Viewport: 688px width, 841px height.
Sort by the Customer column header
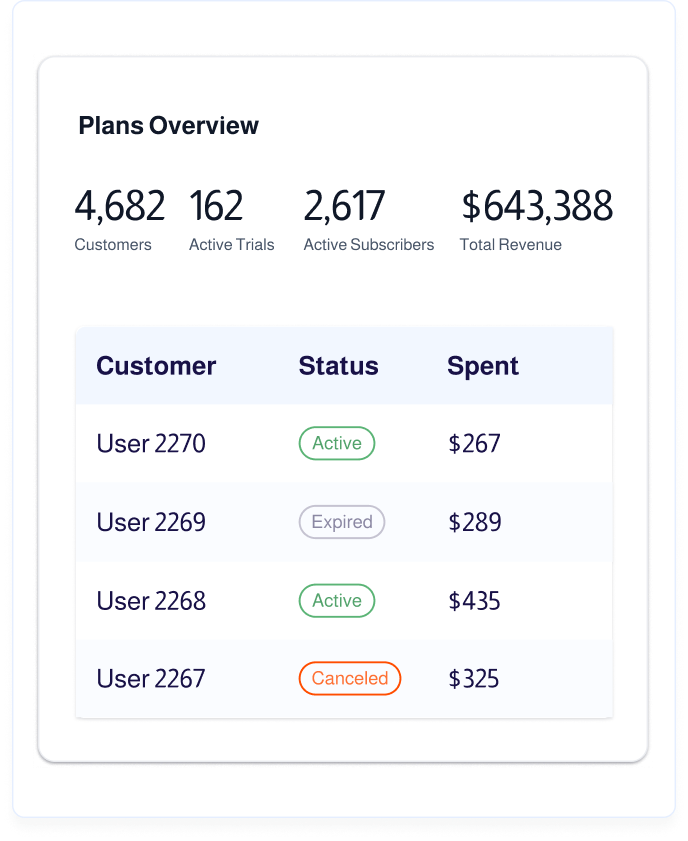pos(156,366)
